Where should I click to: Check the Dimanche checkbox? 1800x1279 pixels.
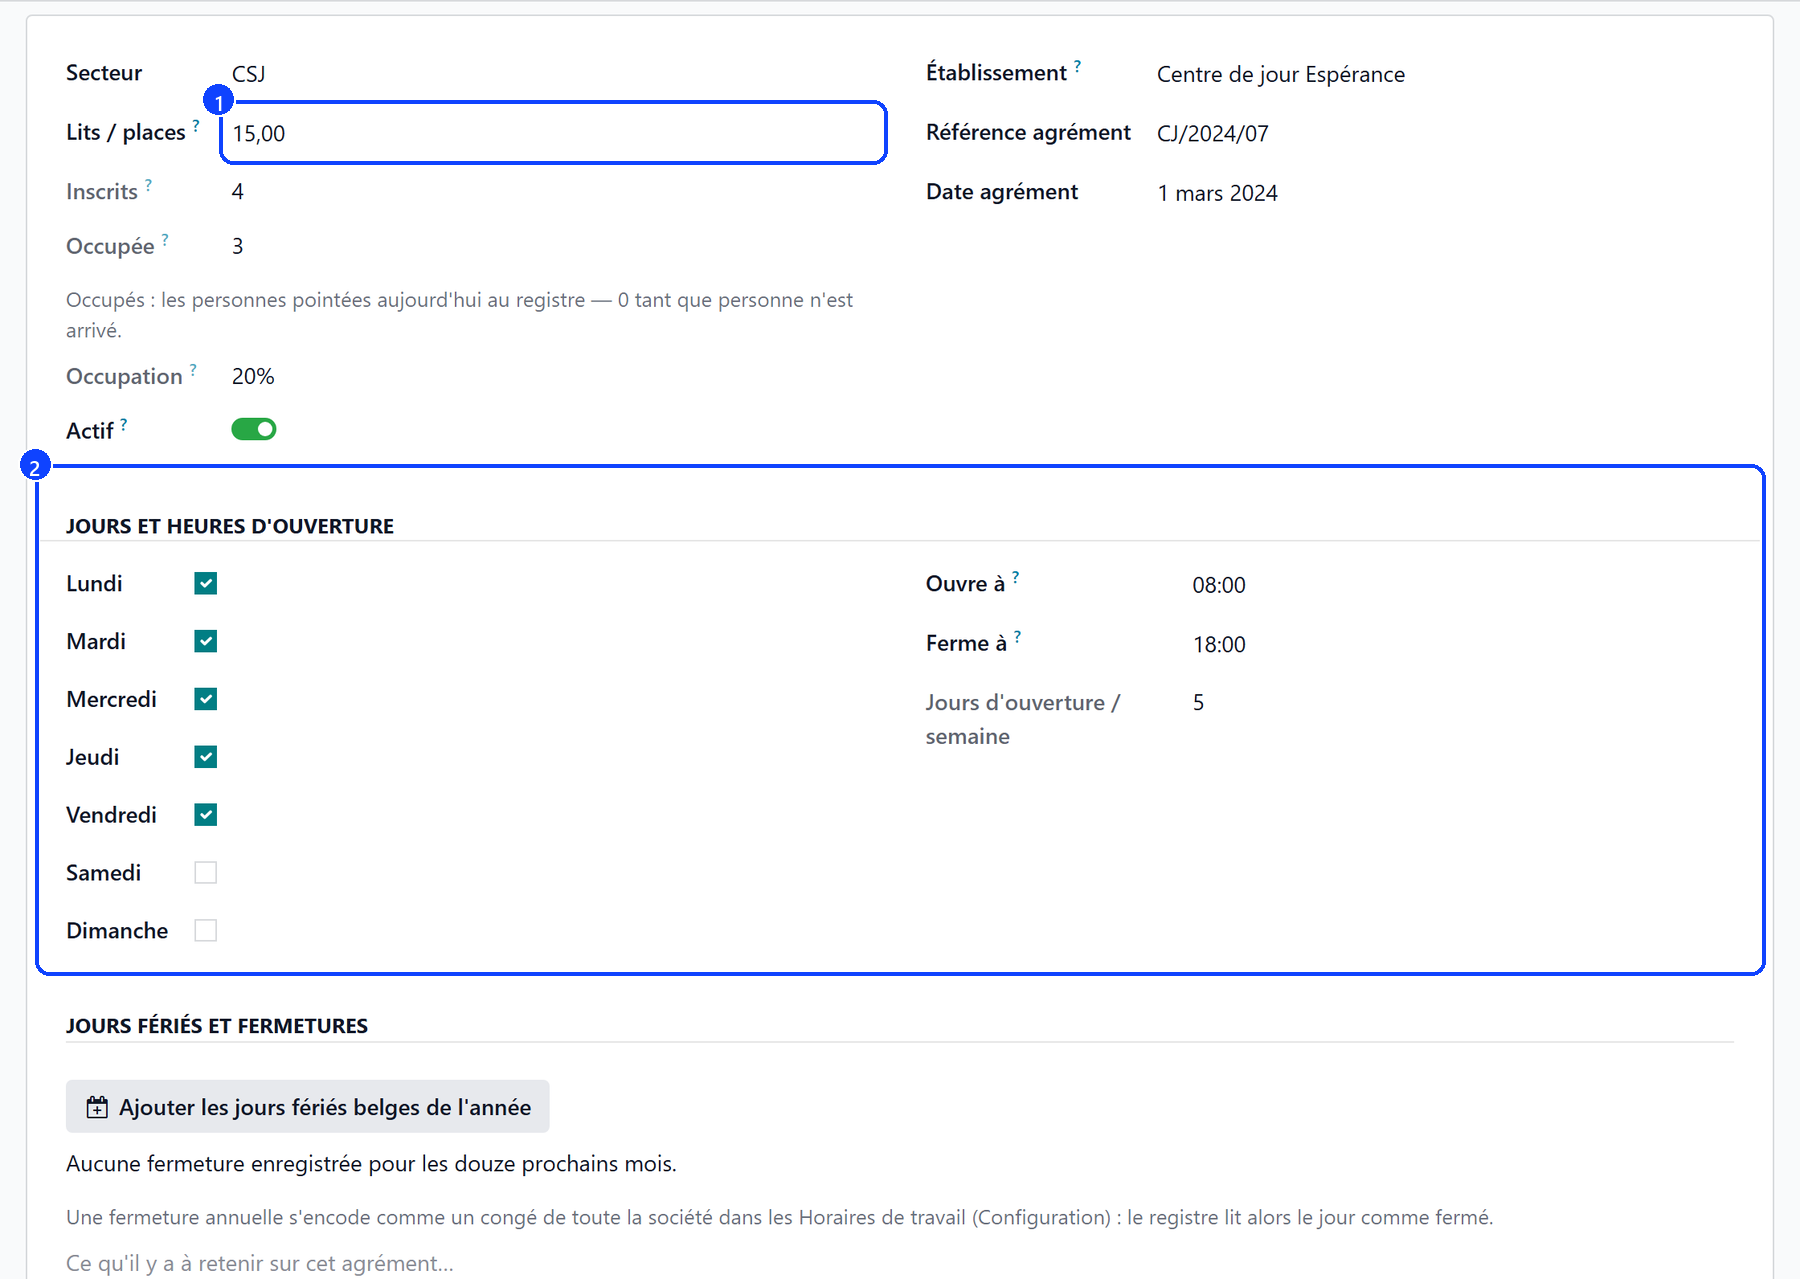tap(206, 931)
